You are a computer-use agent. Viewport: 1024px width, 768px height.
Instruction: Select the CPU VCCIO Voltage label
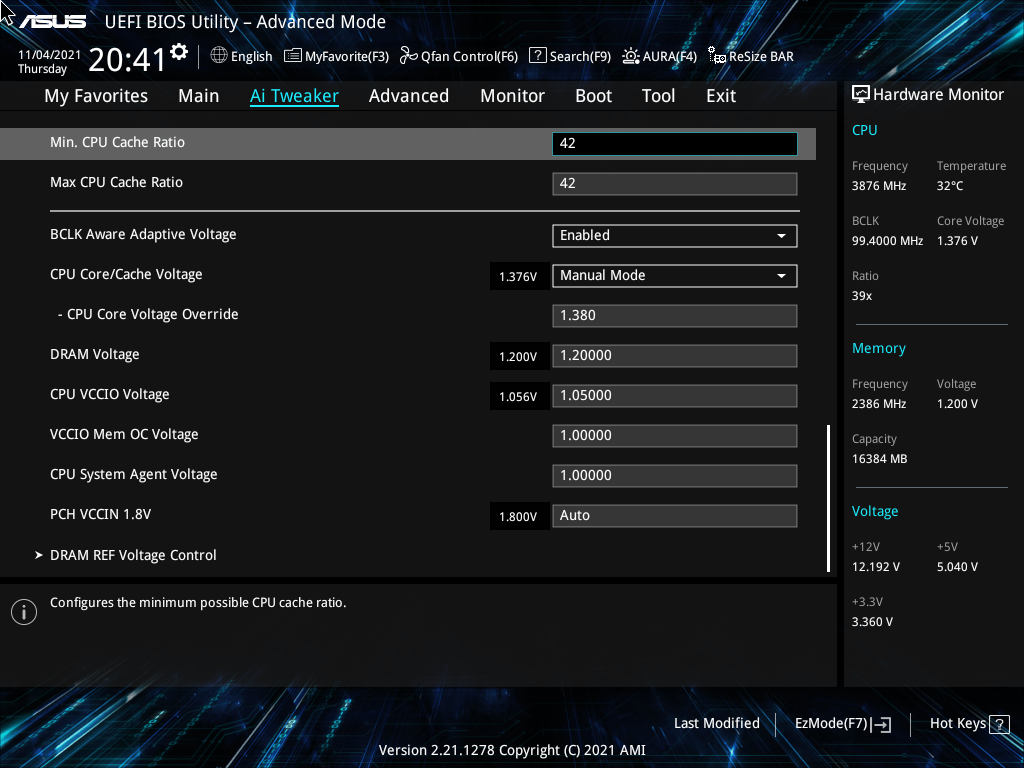coord(110,394)
